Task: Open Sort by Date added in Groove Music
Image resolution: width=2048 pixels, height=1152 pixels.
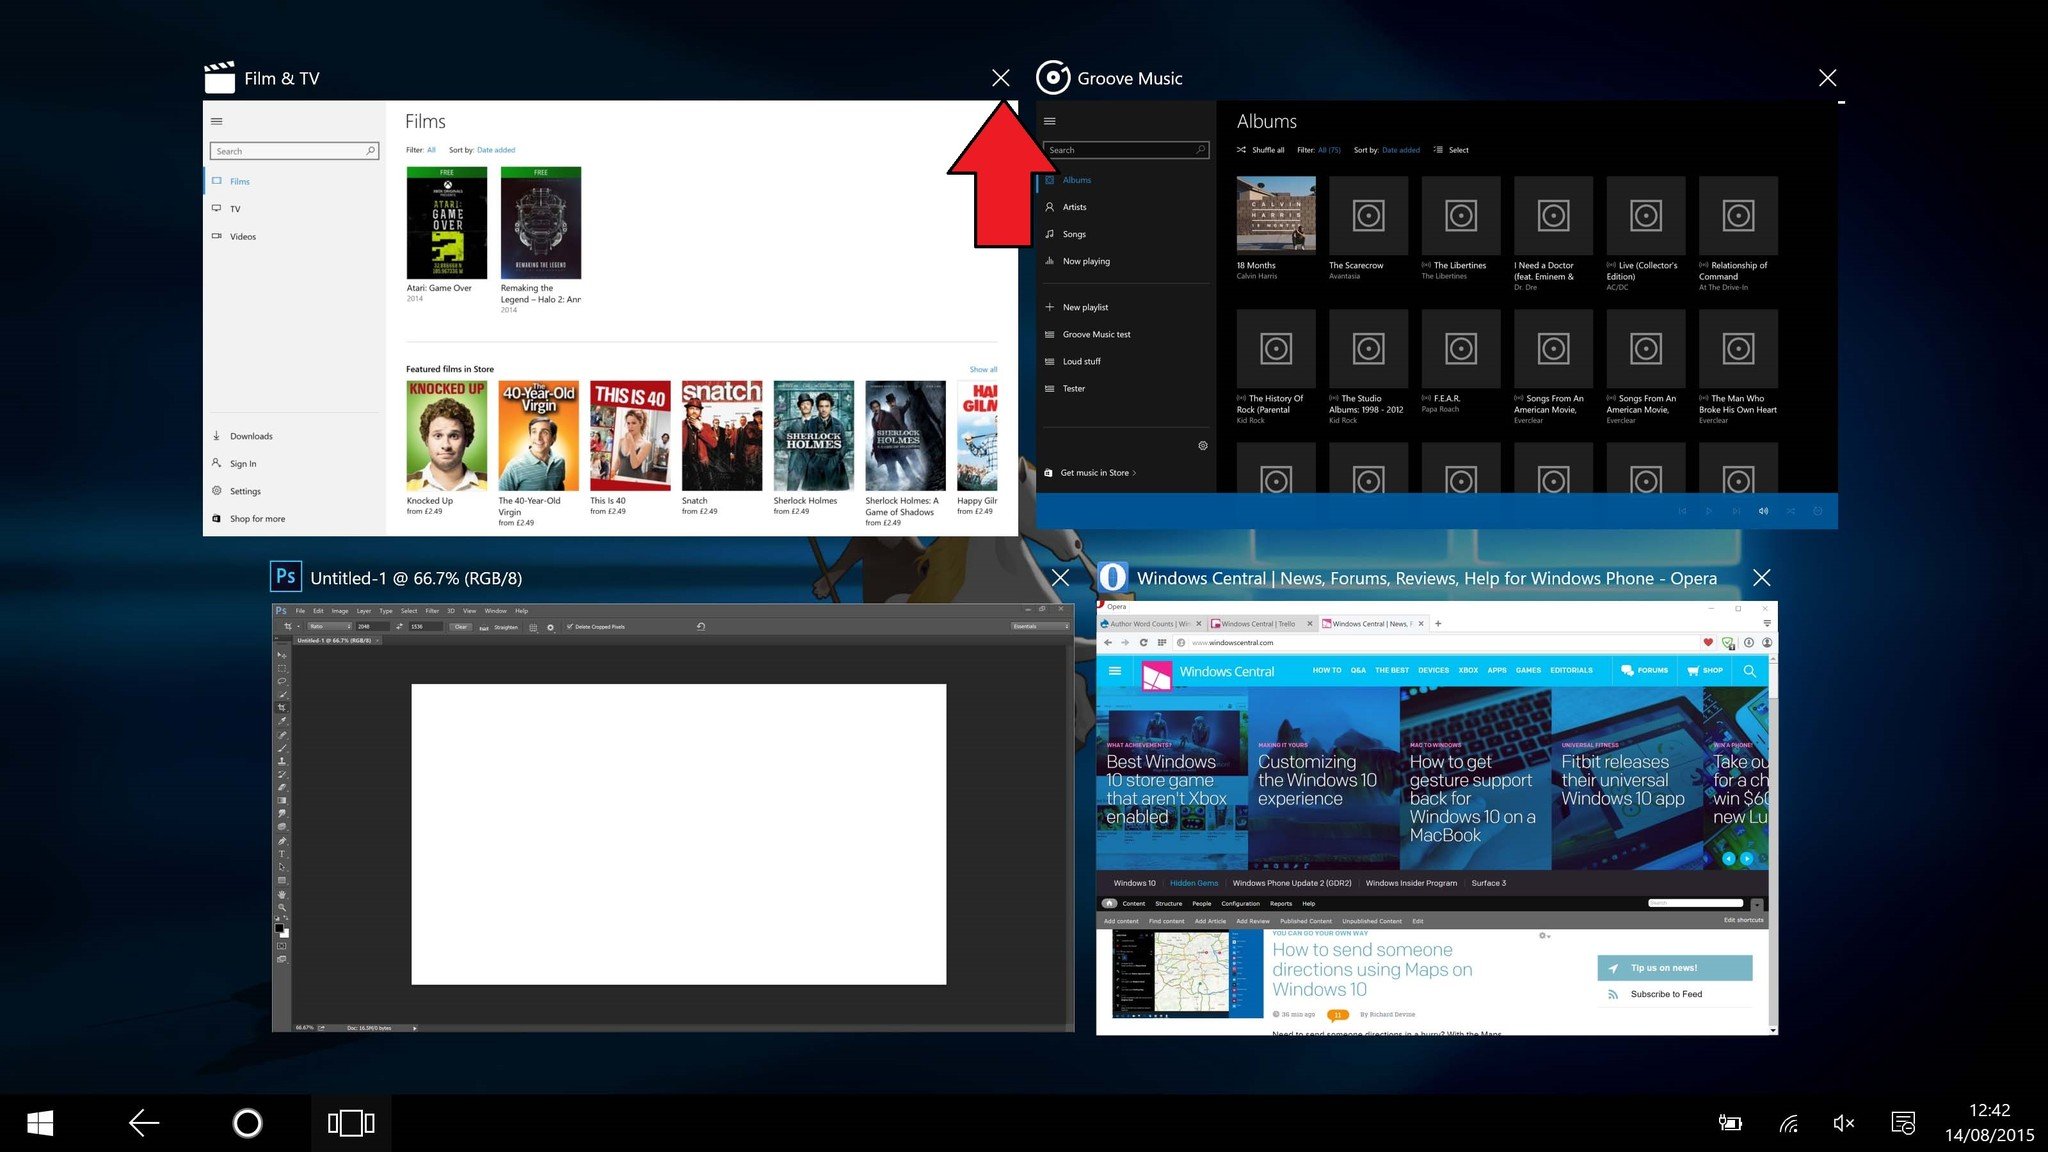Action: pos(1401,150)
